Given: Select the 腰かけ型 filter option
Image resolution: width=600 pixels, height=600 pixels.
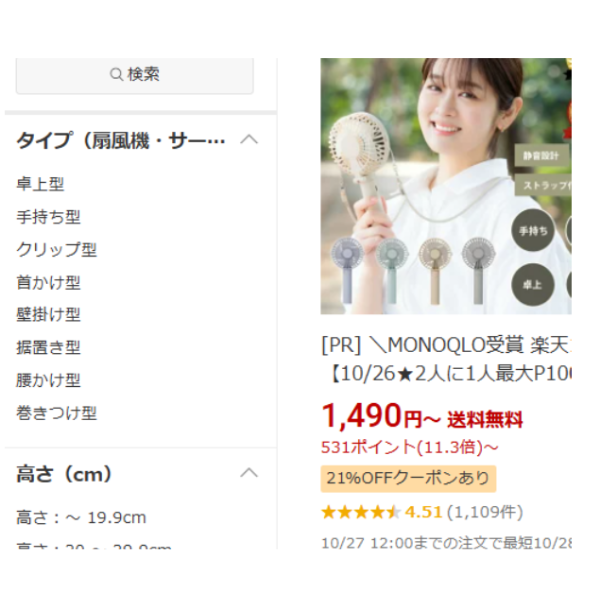Looking at the screenshot, I should coord(48,380).
